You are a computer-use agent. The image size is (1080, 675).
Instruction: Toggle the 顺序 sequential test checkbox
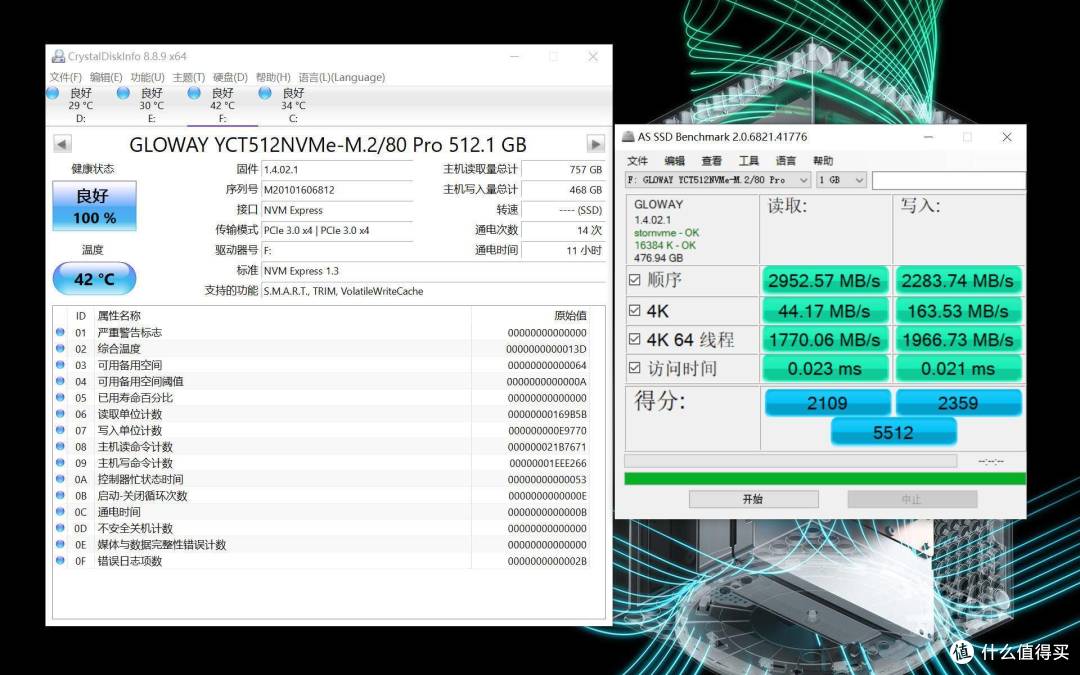tap(634, 280)
